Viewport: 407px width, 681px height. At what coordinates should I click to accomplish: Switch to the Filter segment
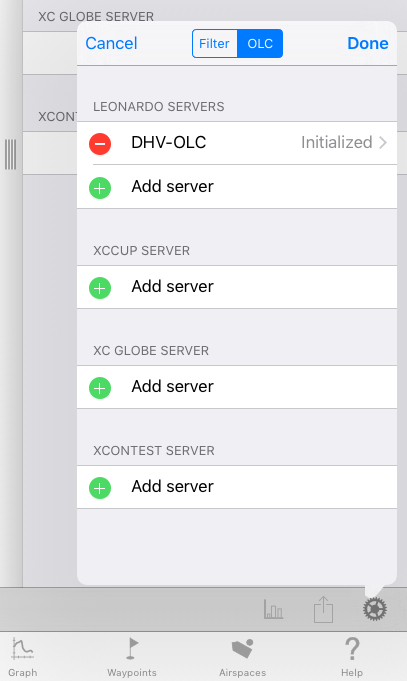[215, 43]
